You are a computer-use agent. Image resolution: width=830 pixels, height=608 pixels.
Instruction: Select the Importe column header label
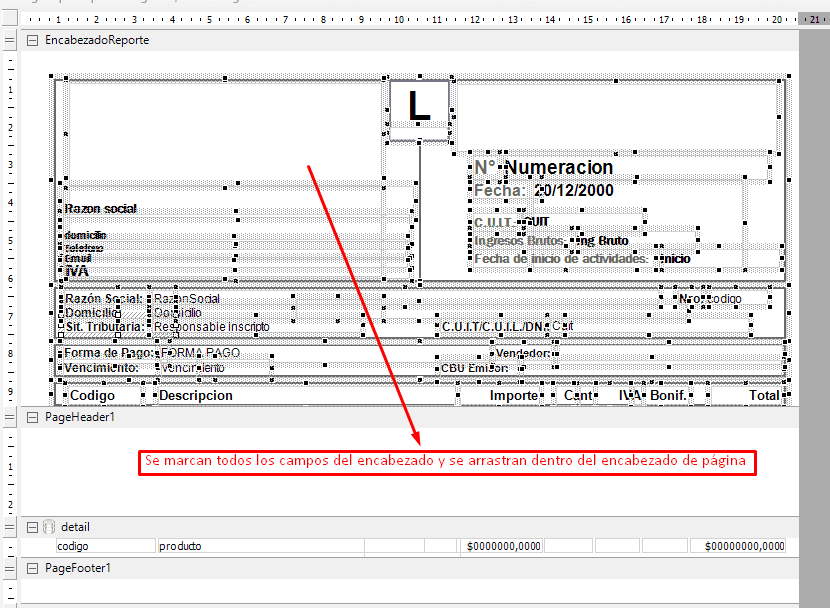pos(513,395)
